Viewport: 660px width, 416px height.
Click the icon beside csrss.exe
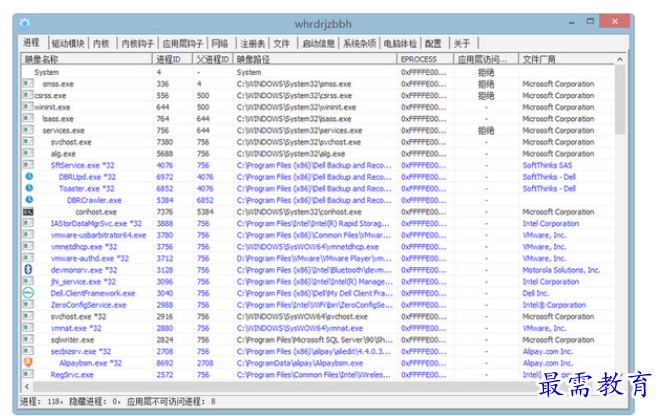click(28, 95)
